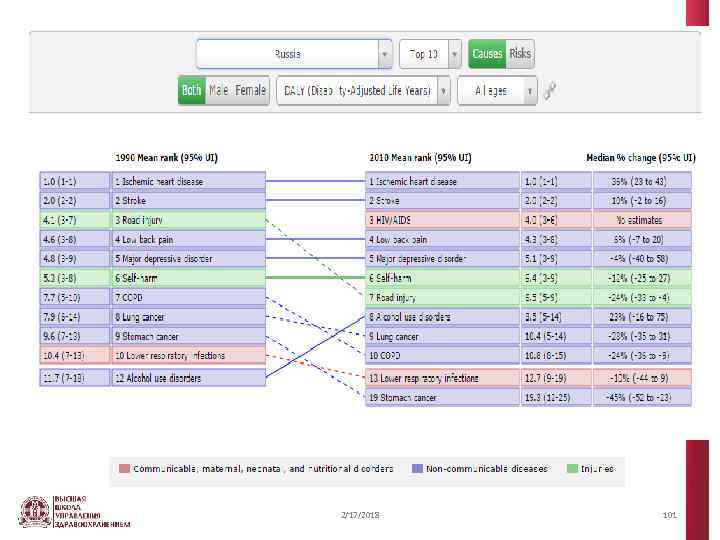The height and width of the screenshot is (540, 720).
Task: Click 1990 row '12 Alcohol use disorders'
Action: [189, 378]
